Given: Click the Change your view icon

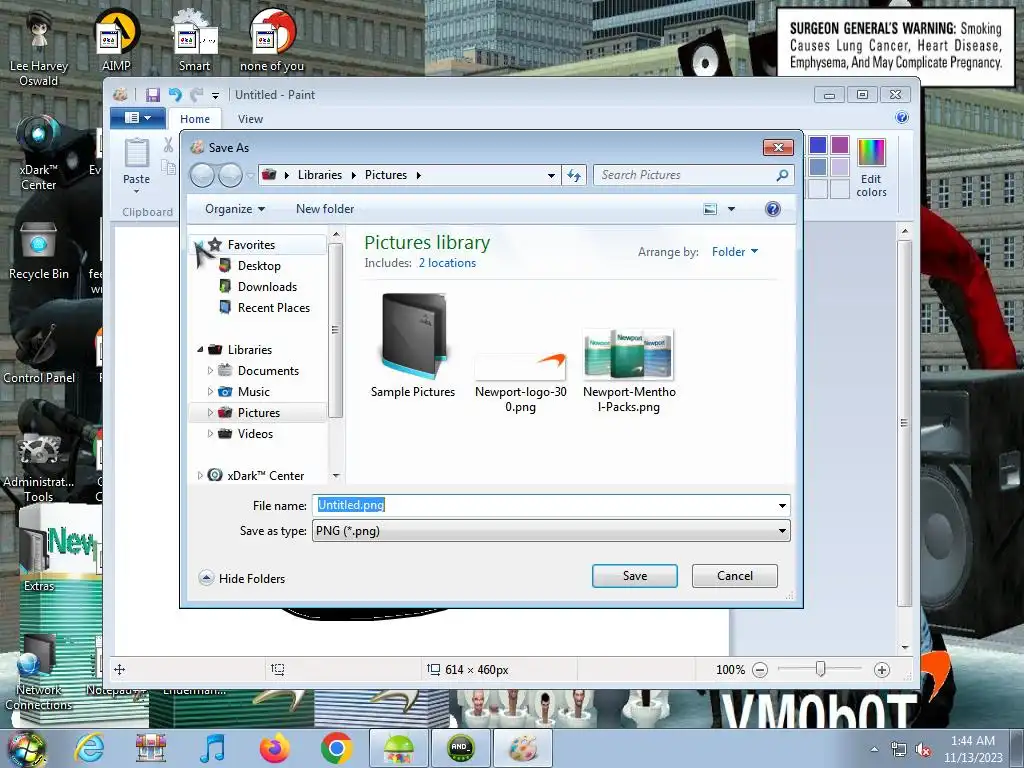Looking at the screenshot, I should [x=710, y=209].
